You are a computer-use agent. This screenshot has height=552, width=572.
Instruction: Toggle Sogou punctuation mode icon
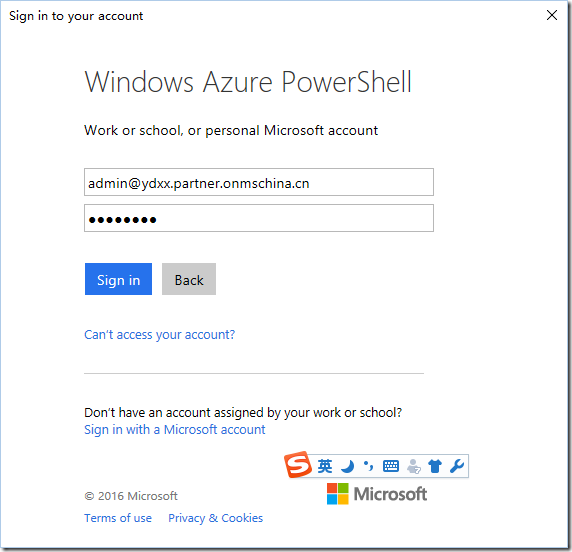tap(368, 466)
